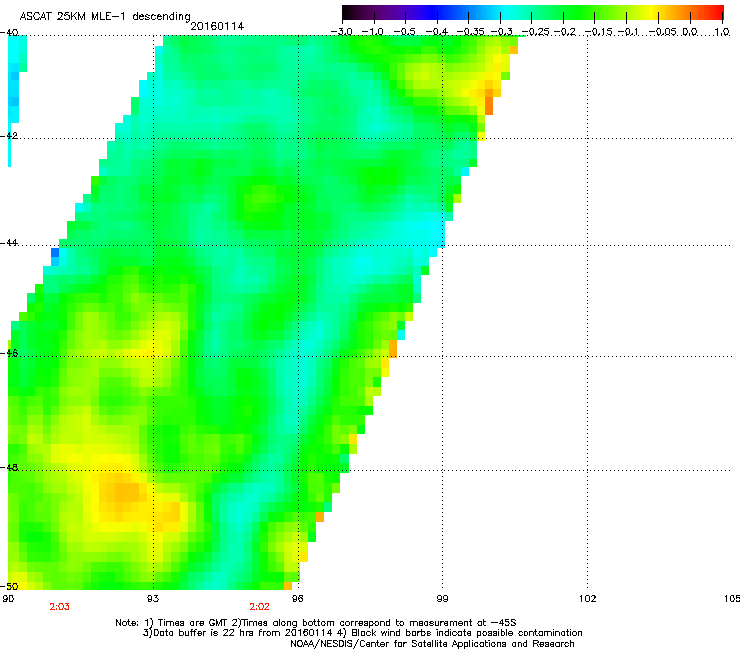The width and height of the screenshot is (740, 650).
Task: Click the -1.0 color scale label
Action: 372,32
